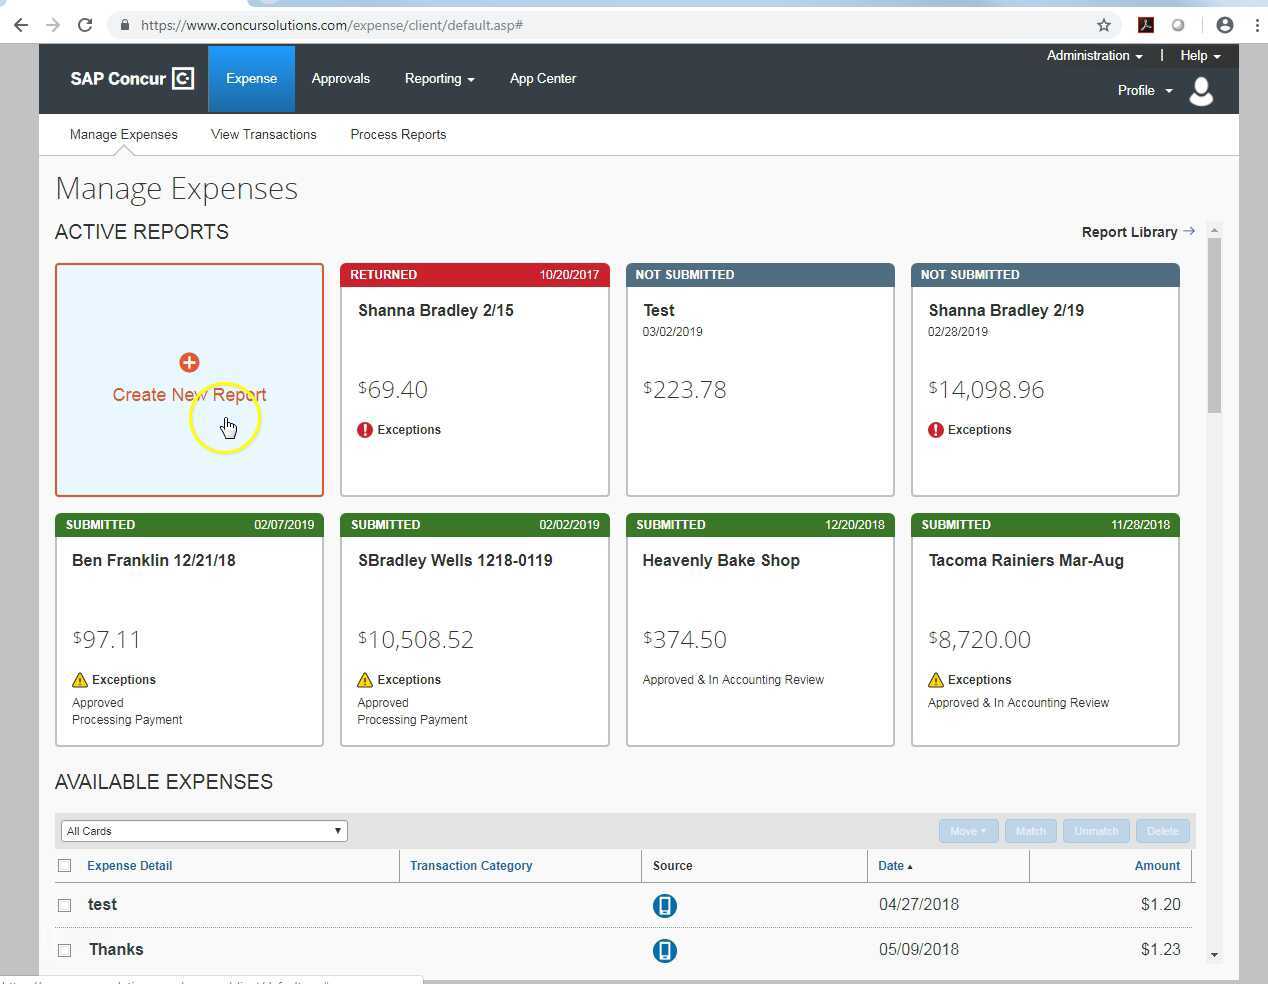Click the profile avatar icon
The image size is (1268, 984).
(1201, 91)
